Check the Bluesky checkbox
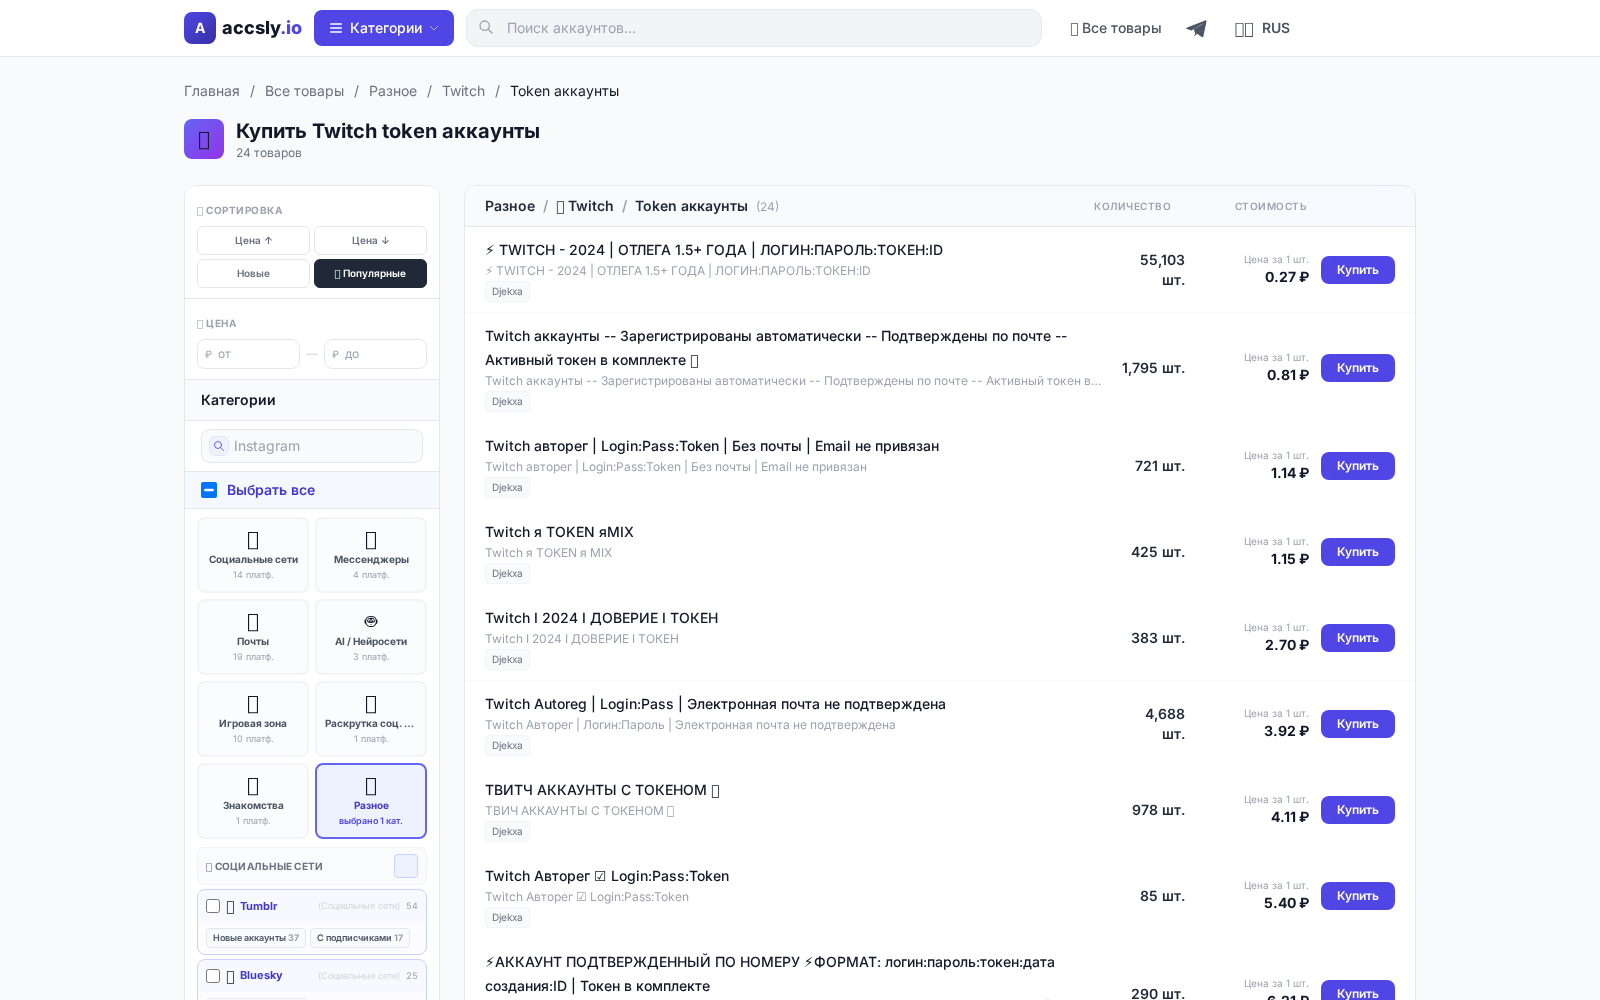The height and width of the screenshot is (1000, 1600). 213,976
